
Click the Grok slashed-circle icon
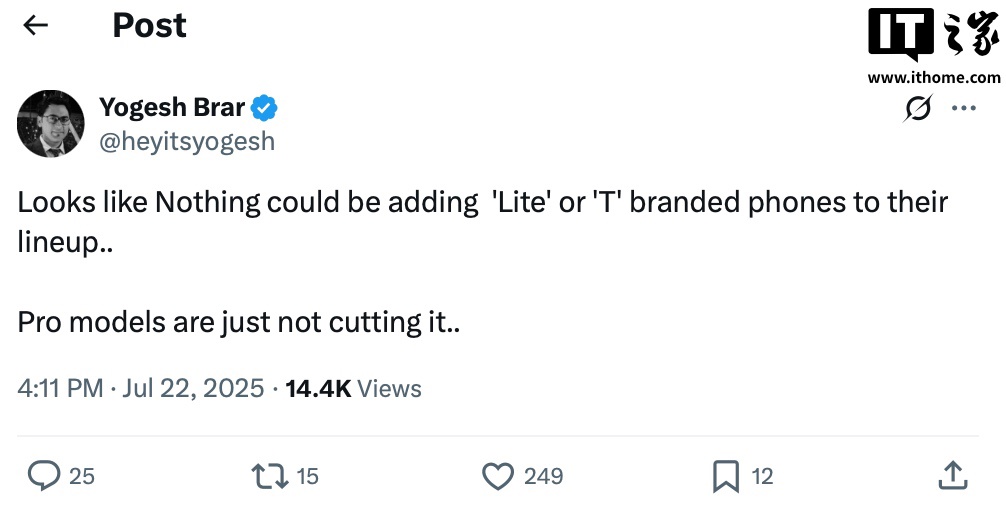(x=917, y=109)
